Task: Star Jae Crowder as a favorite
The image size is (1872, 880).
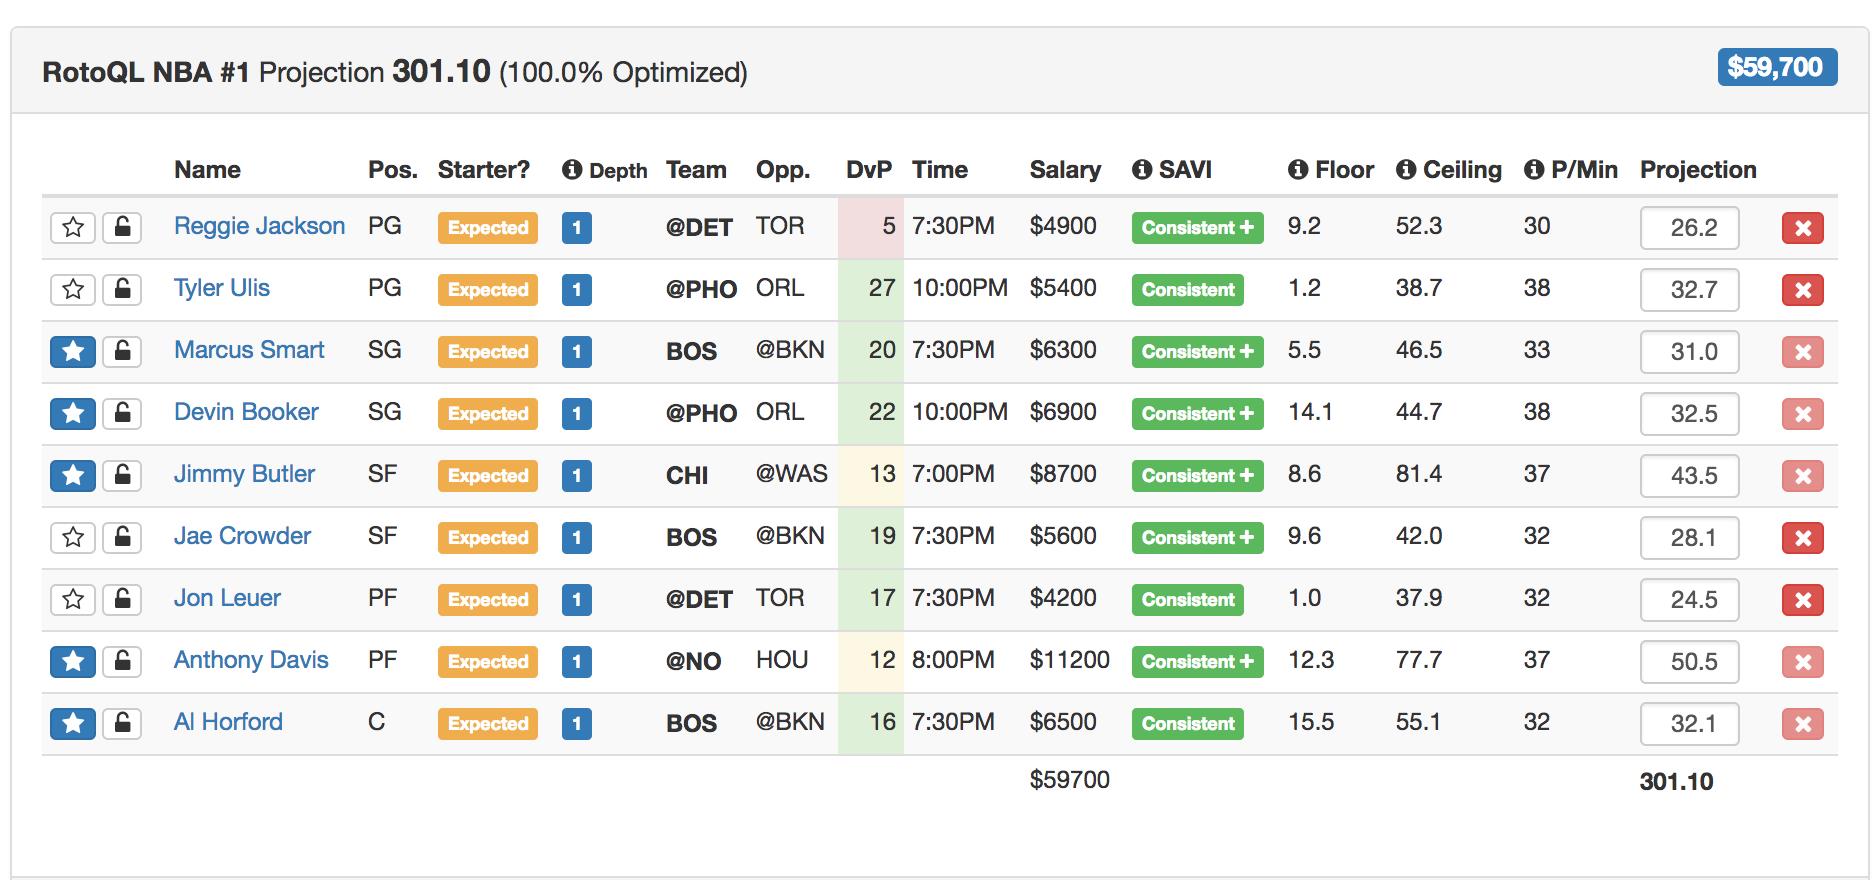Action: pos(73,537)
